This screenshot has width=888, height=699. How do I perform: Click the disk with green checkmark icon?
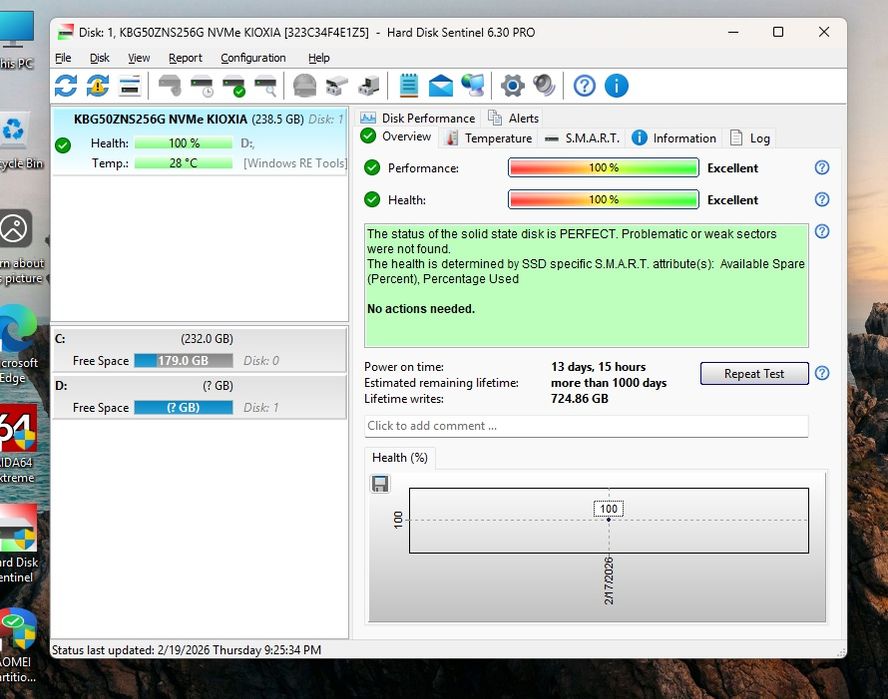[x=233, y=86]
